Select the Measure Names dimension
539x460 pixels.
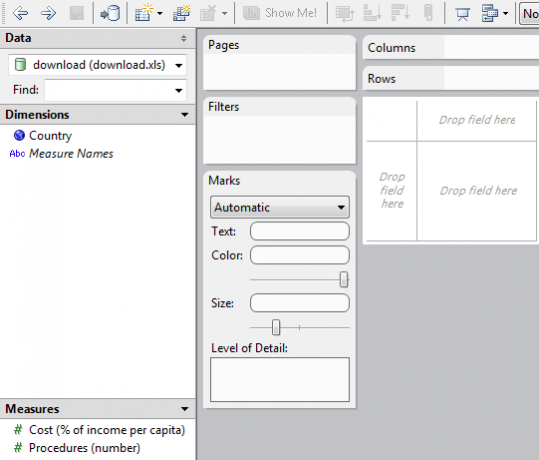point(71,154)
